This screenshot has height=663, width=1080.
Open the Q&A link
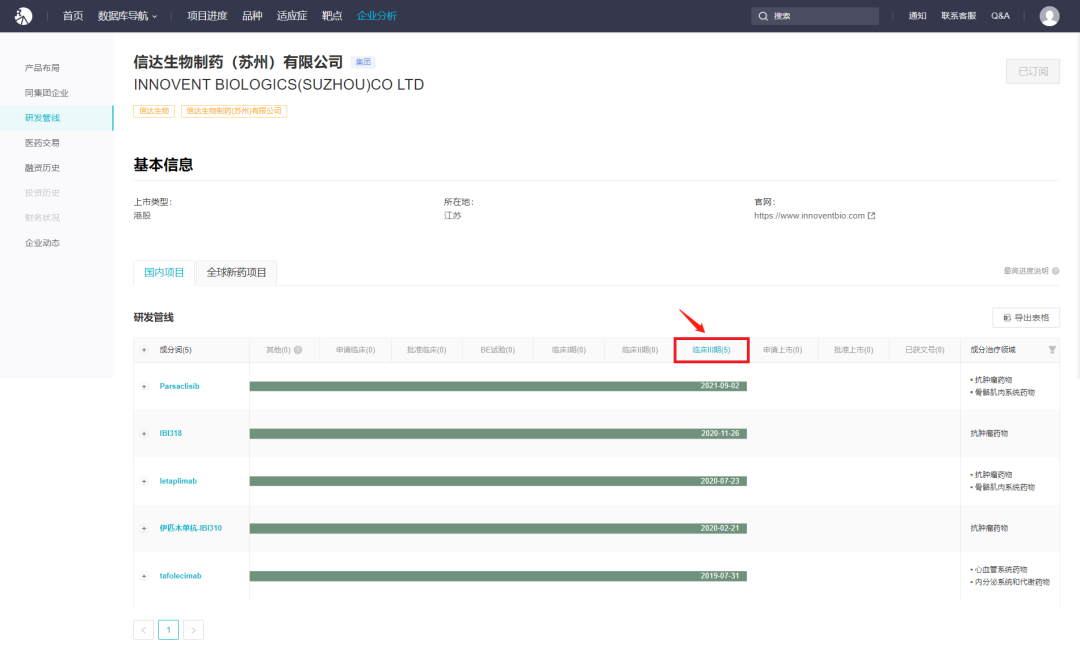(x=1000, y=16)
